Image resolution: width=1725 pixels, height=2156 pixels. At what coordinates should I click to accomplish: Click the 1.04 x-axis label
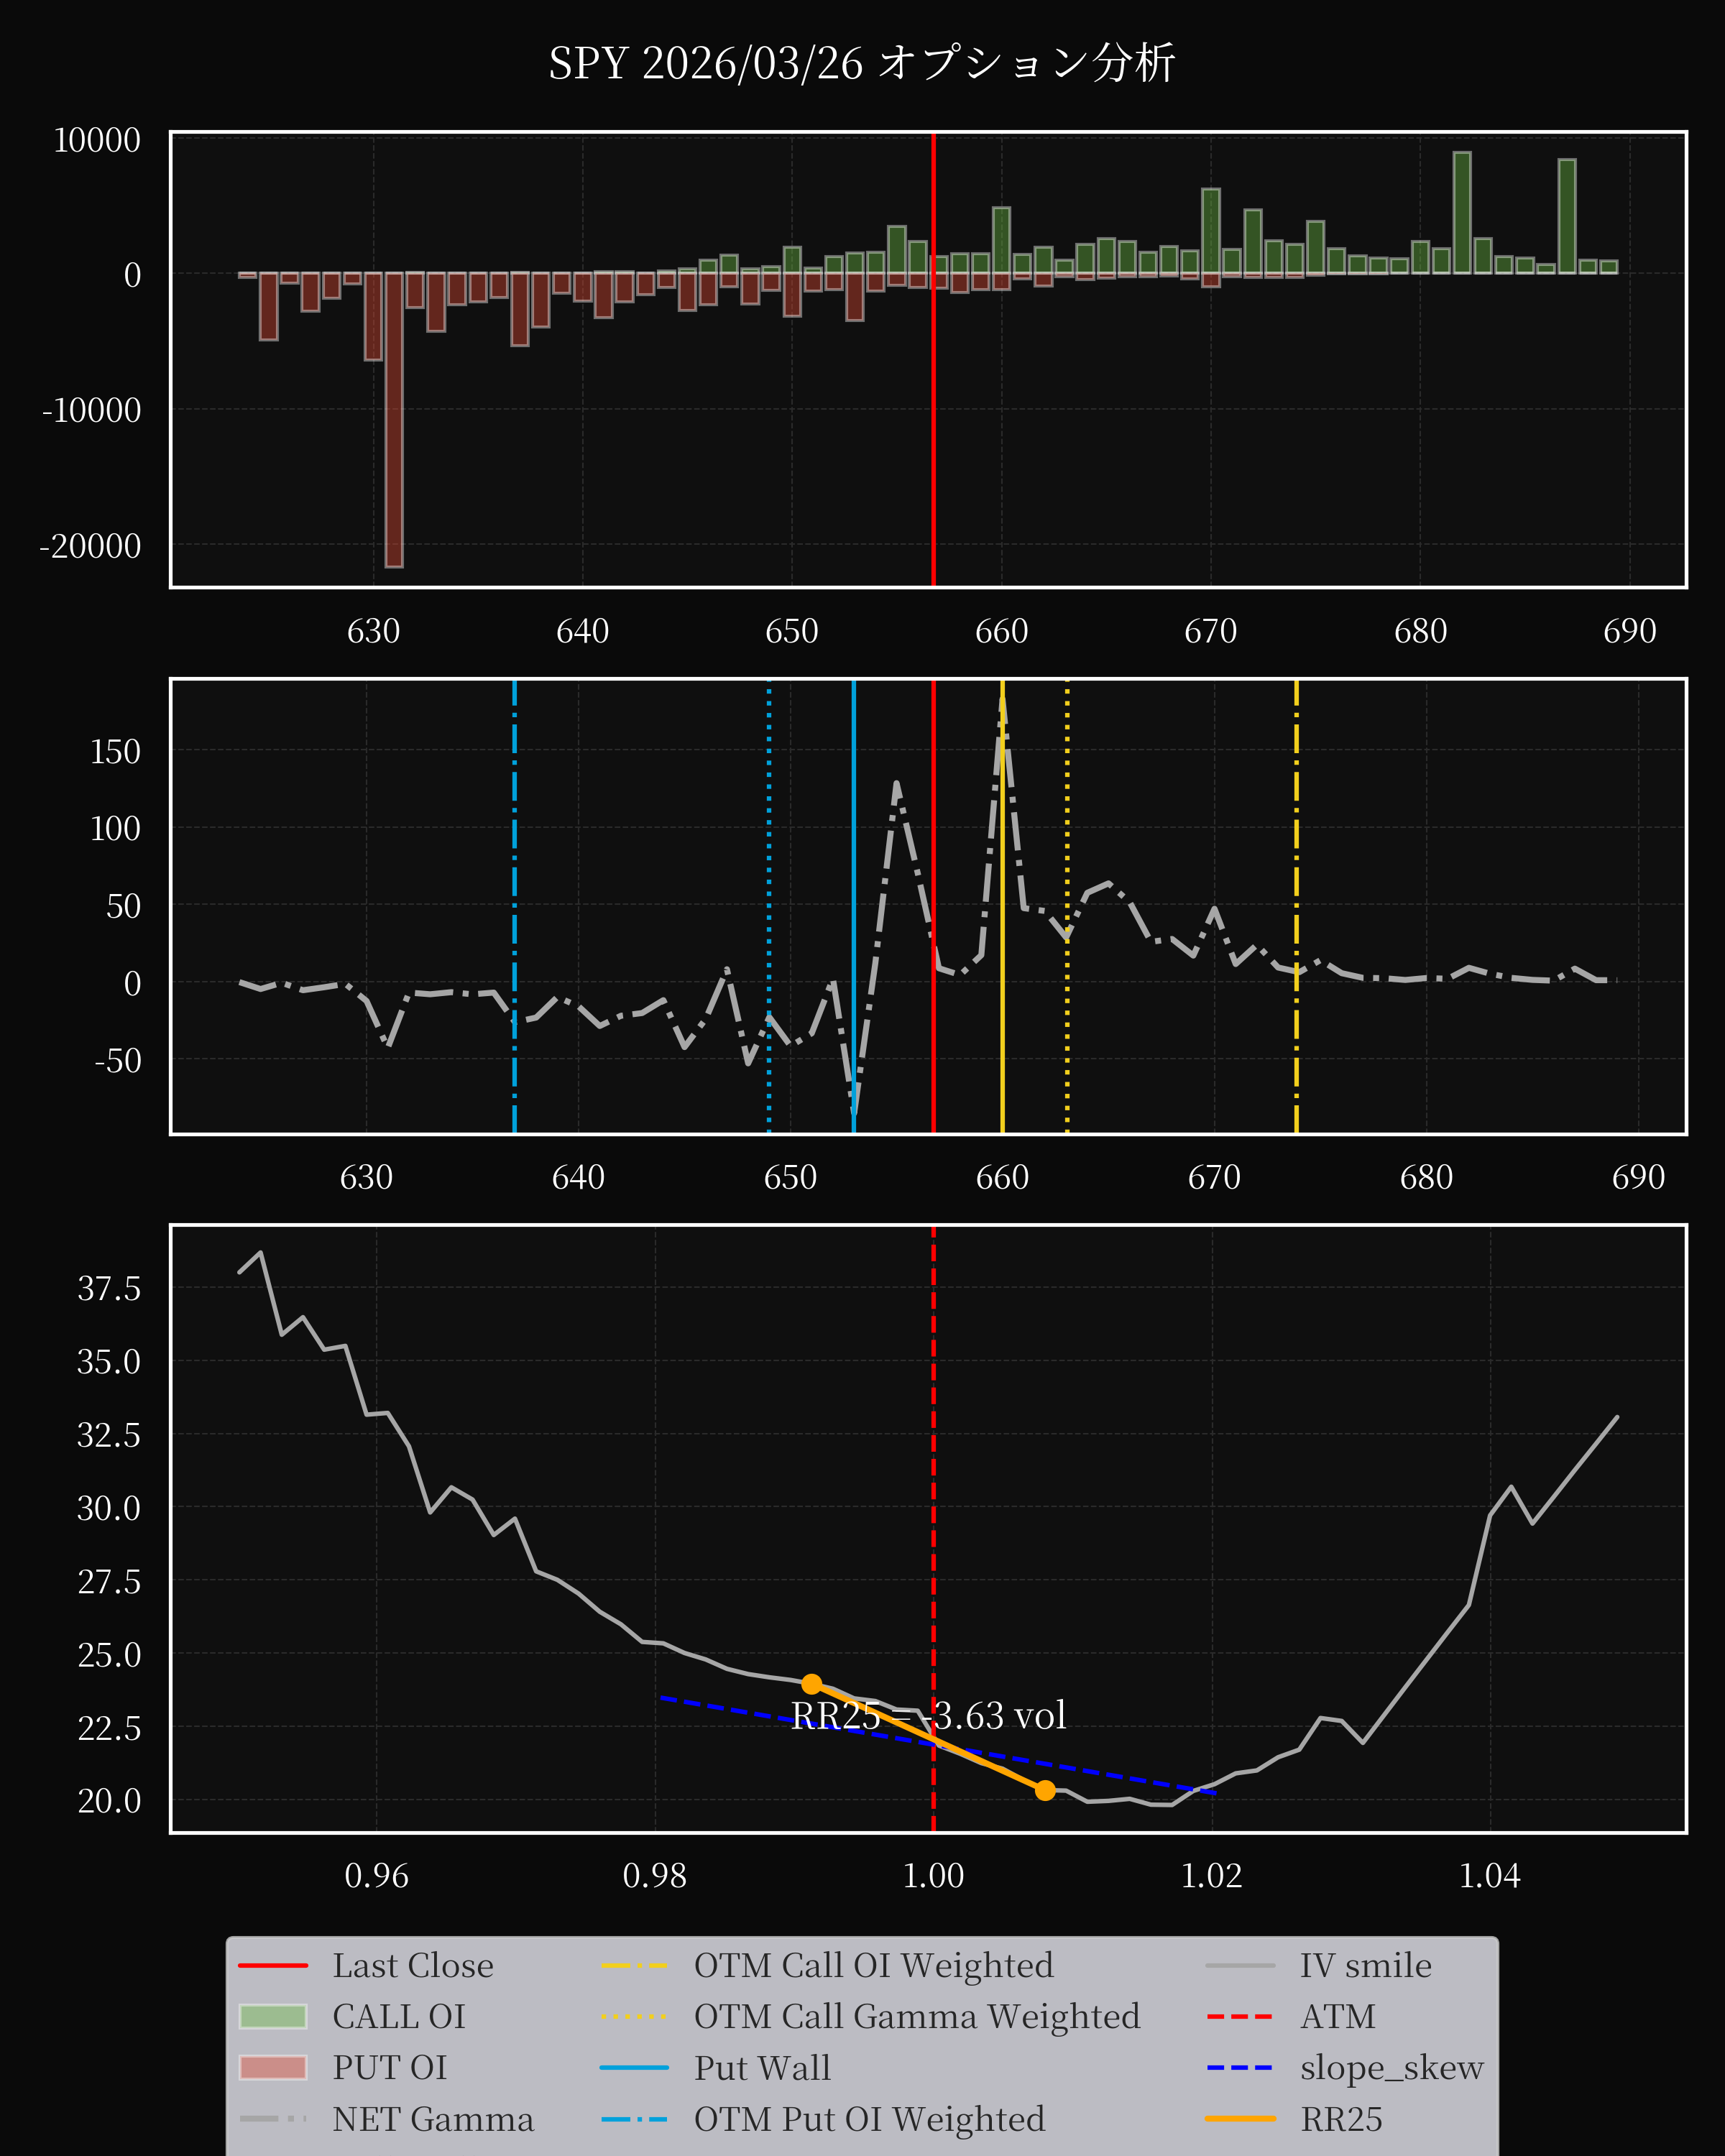pos(1490,1875)
